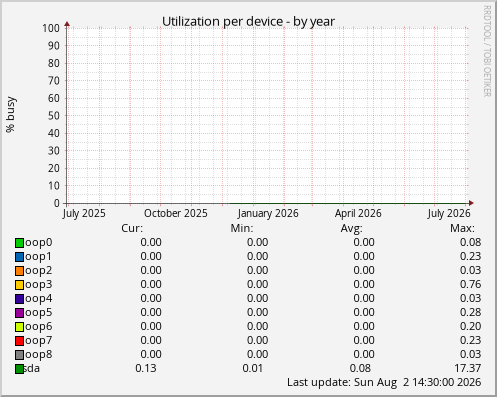
Task: Click the green oop0 legend swatch
Action: (x=19, y=243)
